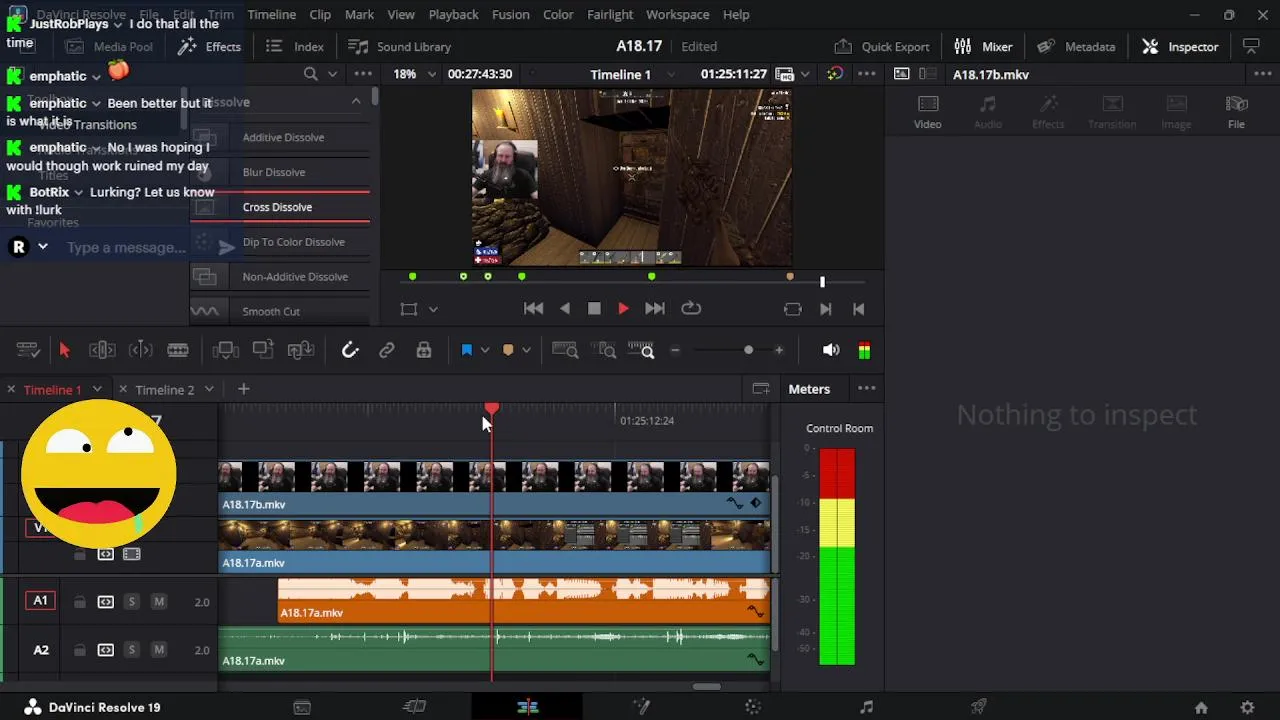Toggle Position Lock in toolbar
The width and height of the screenshot is (1280, 720).
point(424,350)
